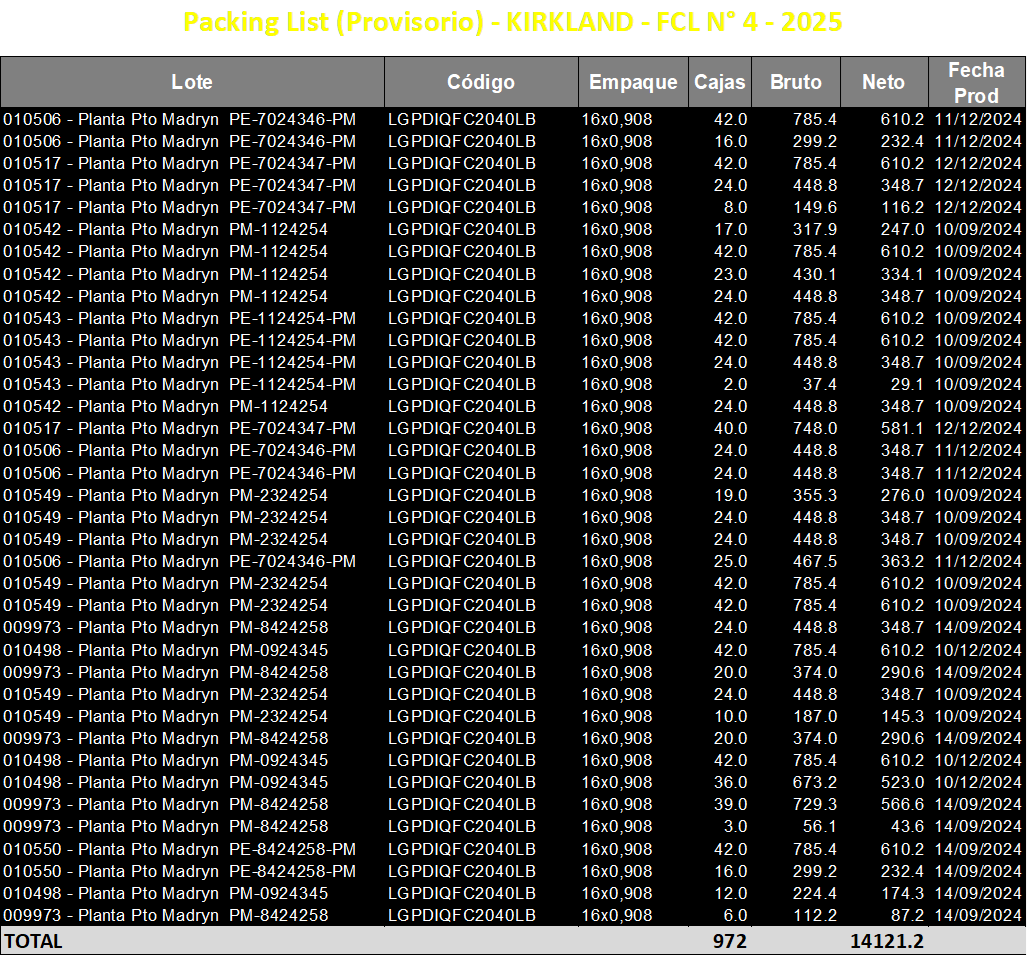Select total Cajas value 972
This screenshot has width=1027, height=956.
(729, 941)
